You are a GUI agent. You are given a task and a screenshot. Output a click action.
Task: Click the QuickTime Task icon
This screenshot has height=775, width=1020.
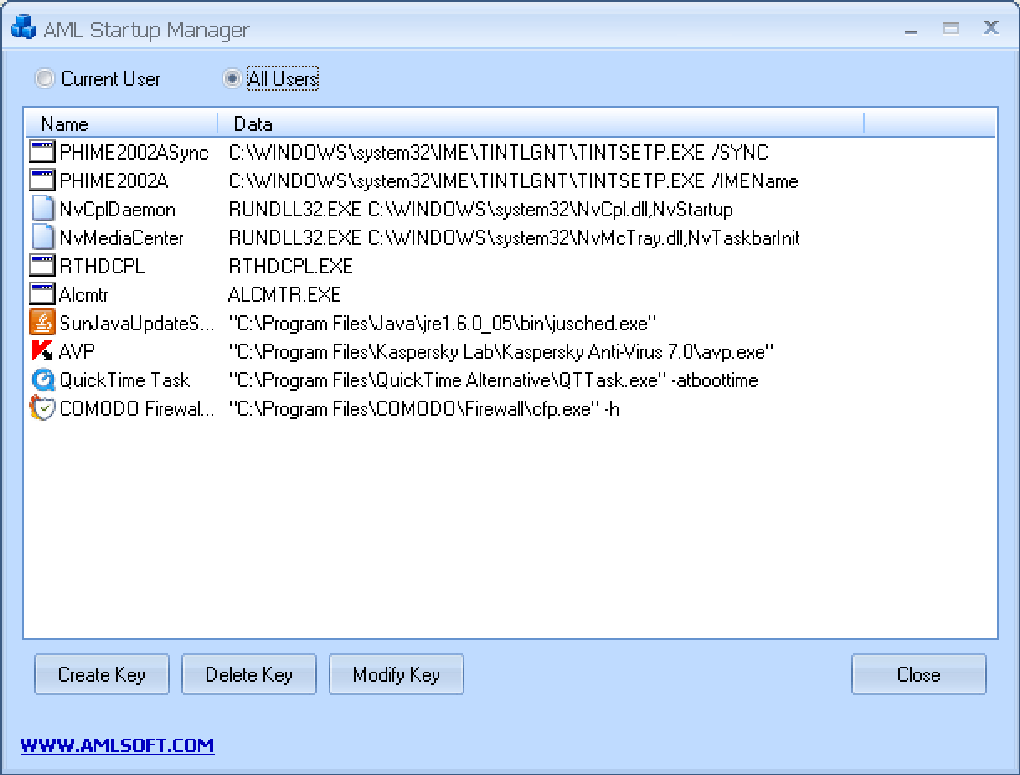[x=42, y=379]
